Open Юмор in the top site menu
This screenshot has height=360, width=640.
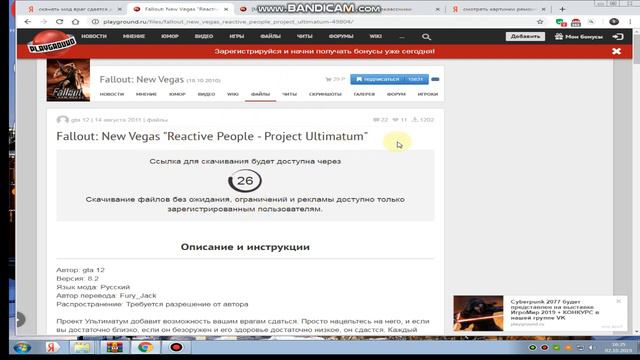pyautogui.click(x=170, y=36)
